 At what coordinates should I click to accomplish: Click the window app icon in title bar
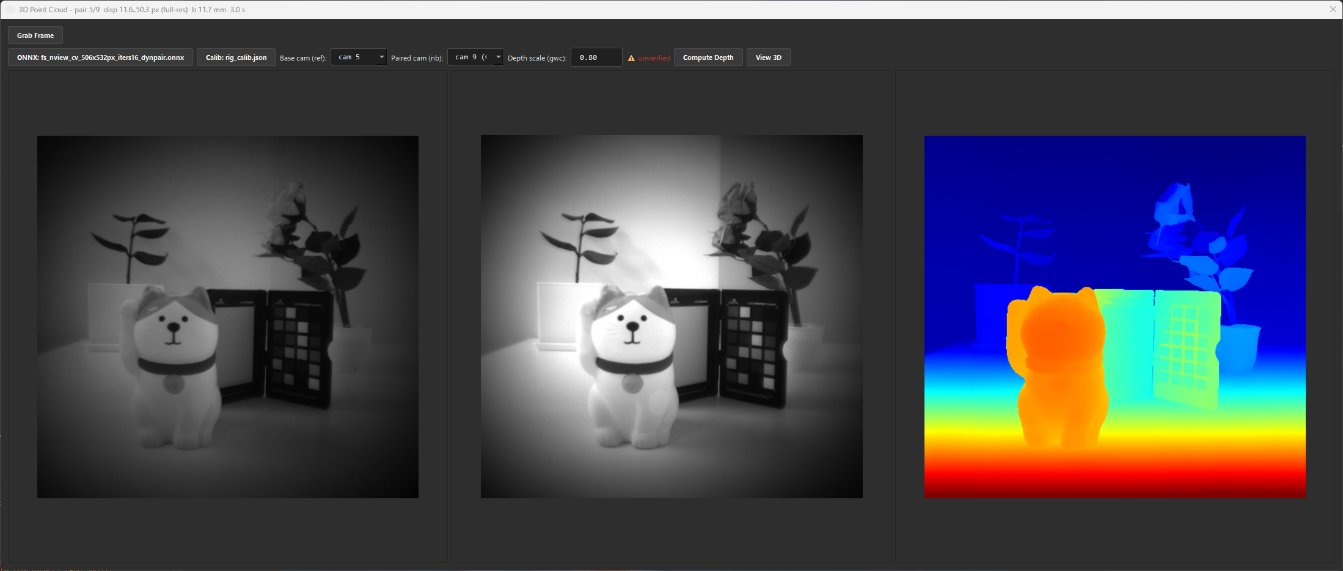10,8
